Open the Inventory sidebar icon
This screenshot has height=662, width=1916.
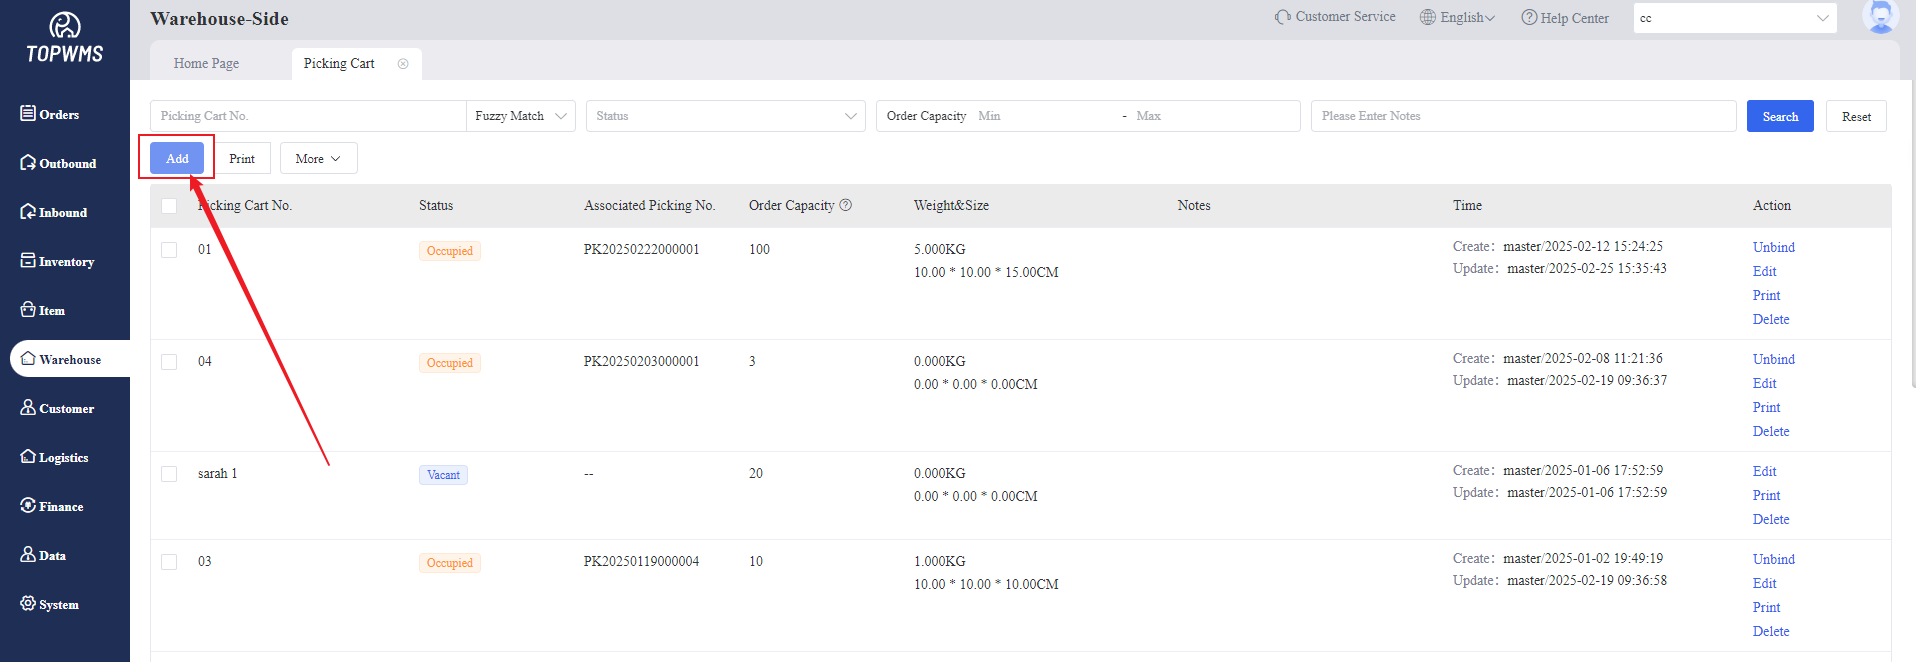click(28, 260)
